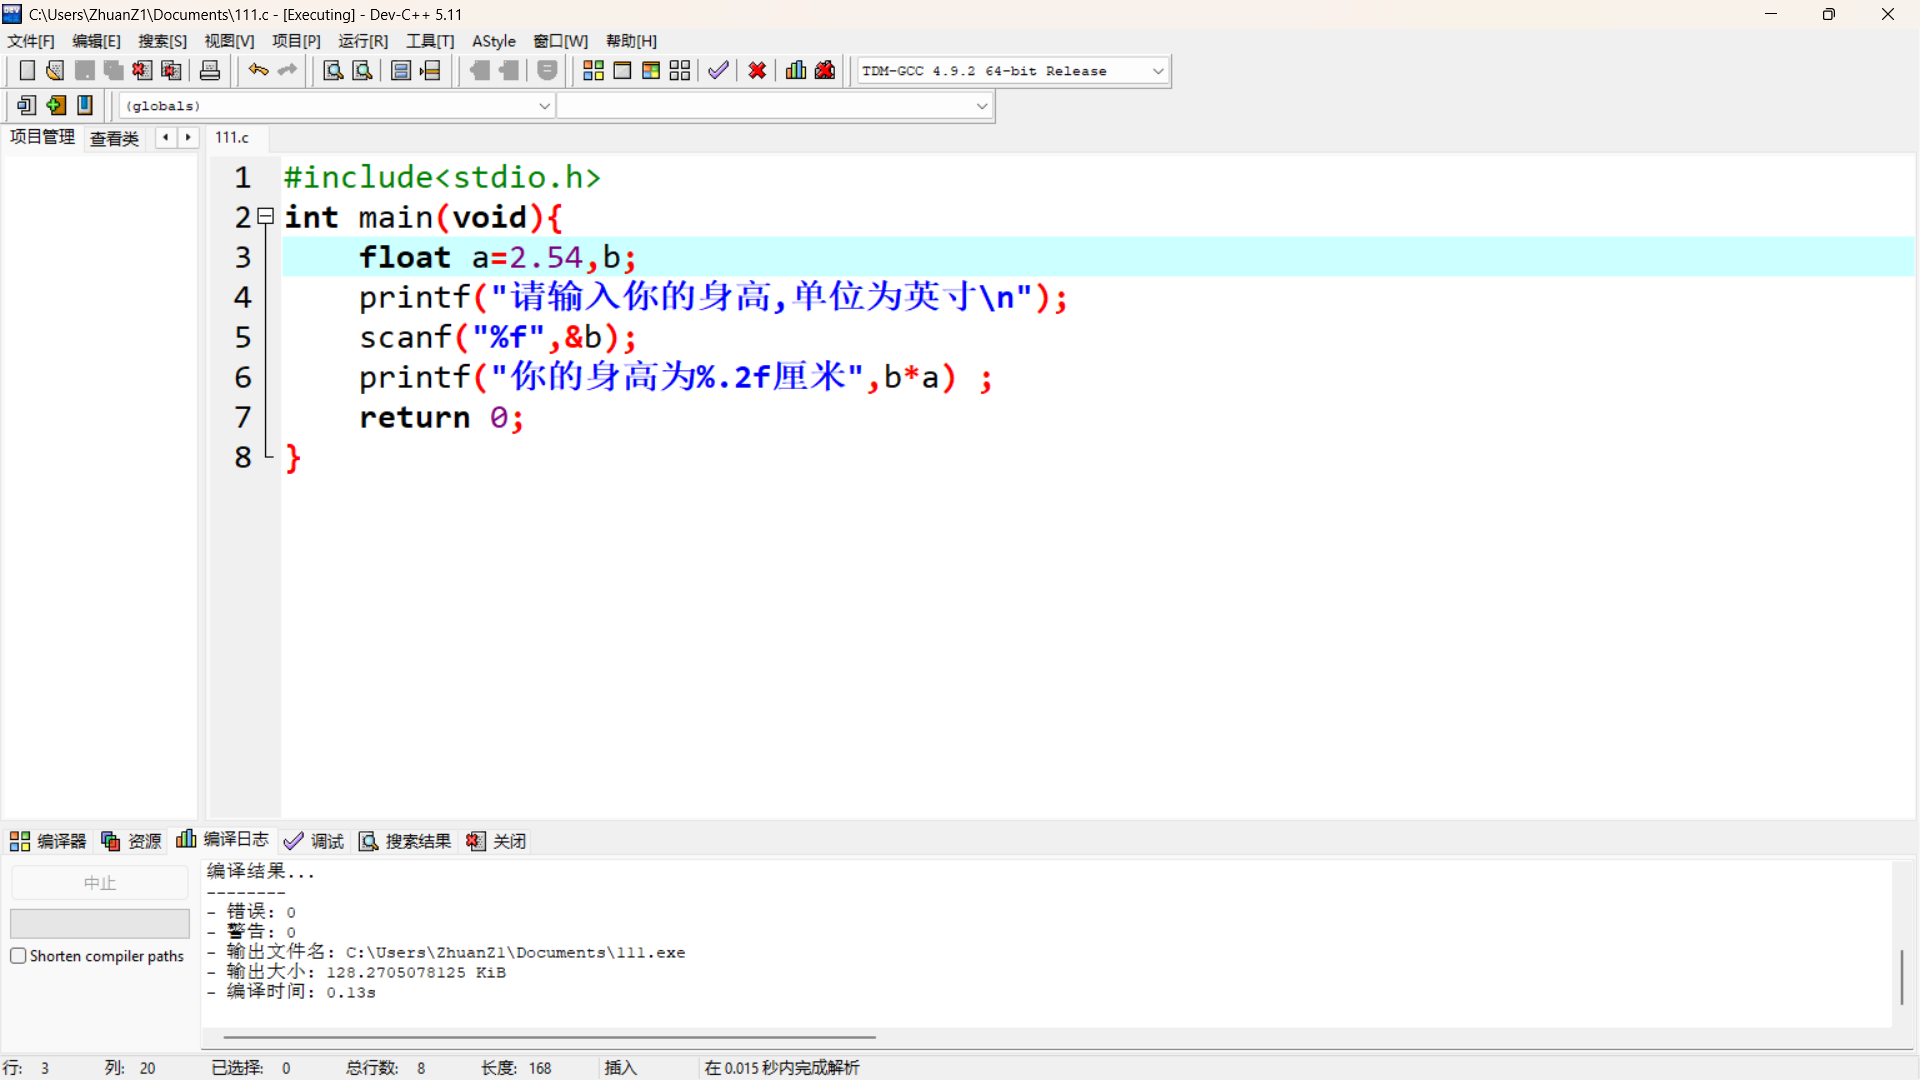Screen dimensions: 1920x1080
Task: Collapse the main function fold marker
Action: click(266, 216)
